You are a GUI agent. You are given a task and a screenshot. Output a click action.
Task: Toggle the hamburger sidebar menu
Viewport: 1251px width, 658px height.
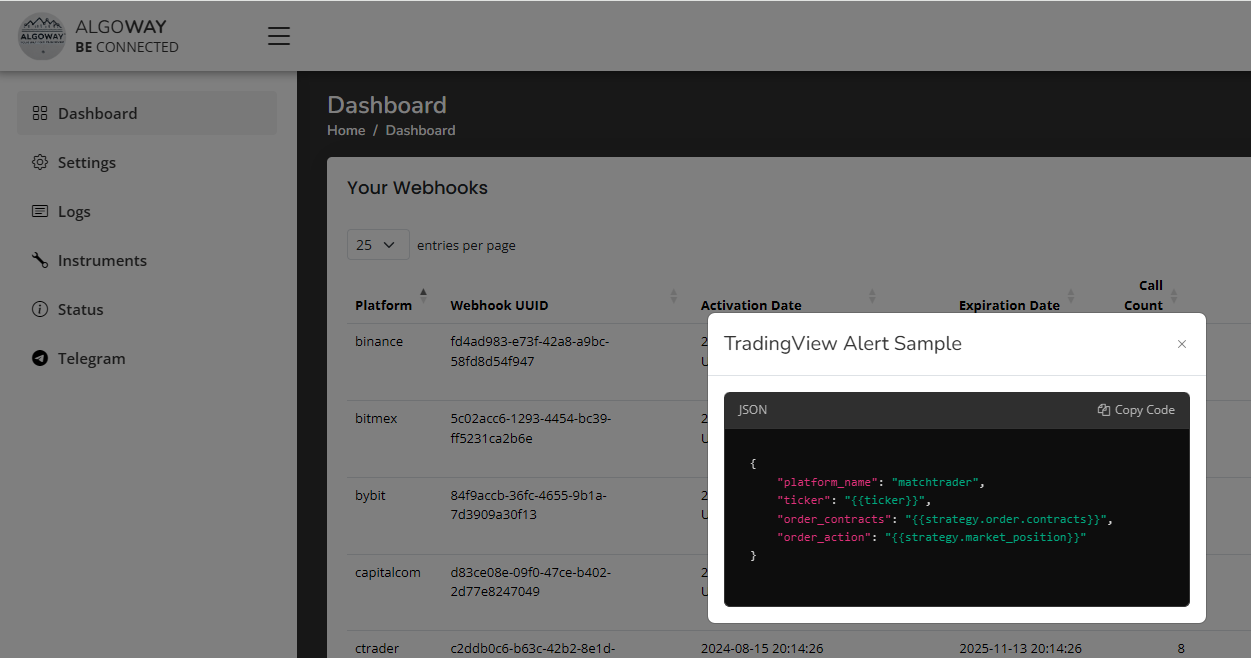tap(279, 36)
